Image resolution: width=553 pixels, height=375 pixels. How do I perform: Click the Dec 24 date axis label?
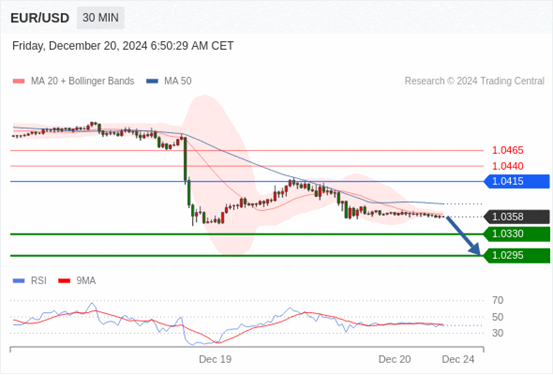point(458,359)
